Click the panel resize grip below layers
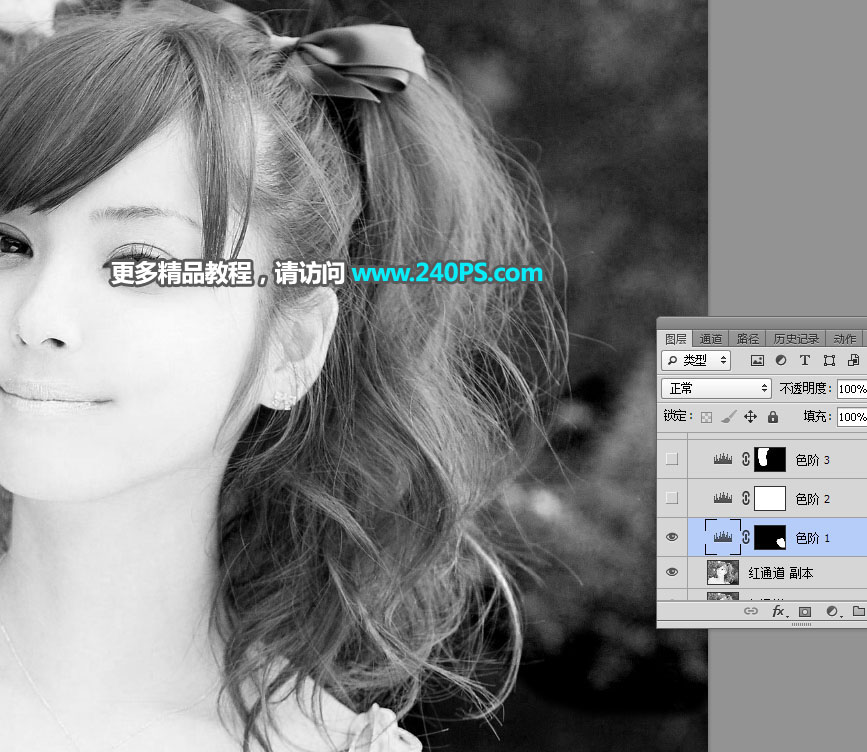 click(801, 624)
